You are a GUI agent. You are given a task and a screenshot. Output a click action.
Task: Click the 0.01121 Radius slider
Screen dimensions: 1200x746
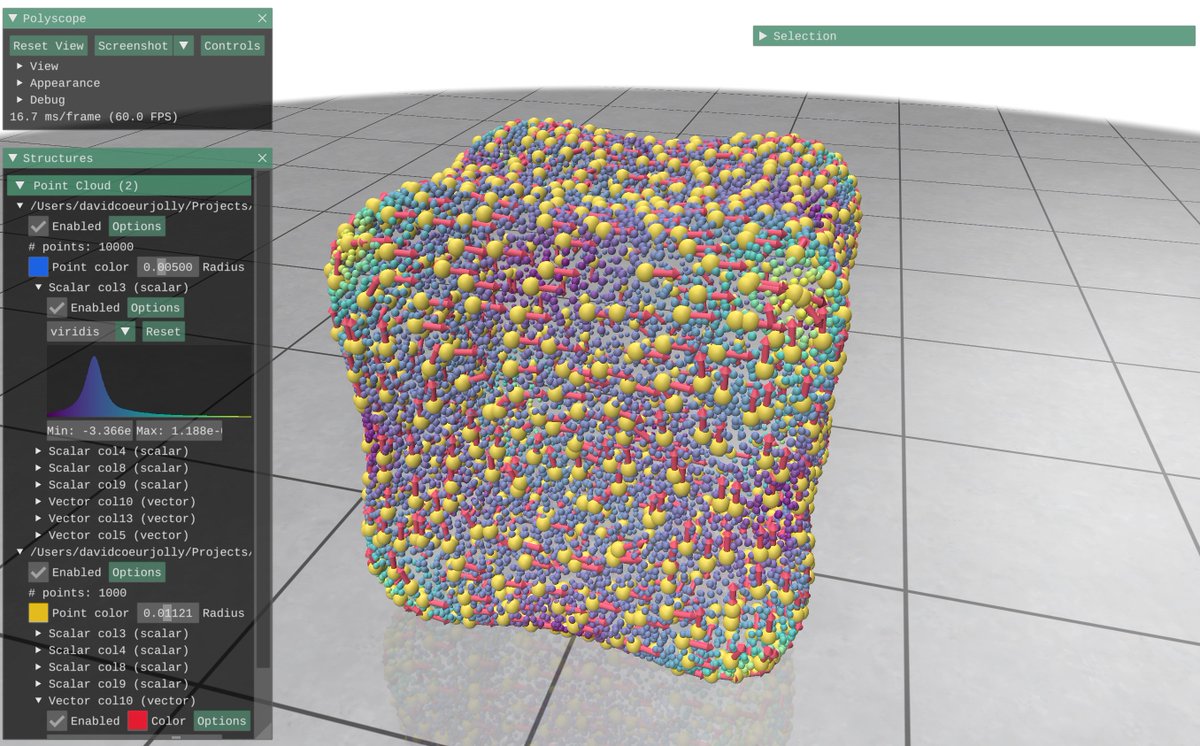(167, 613)
